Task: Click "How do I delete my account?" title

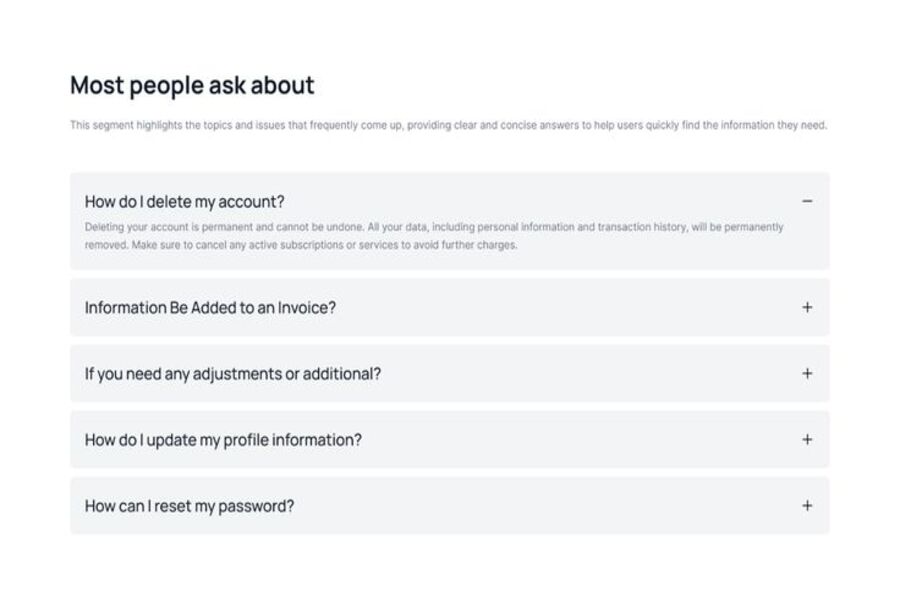Action: 184,201
